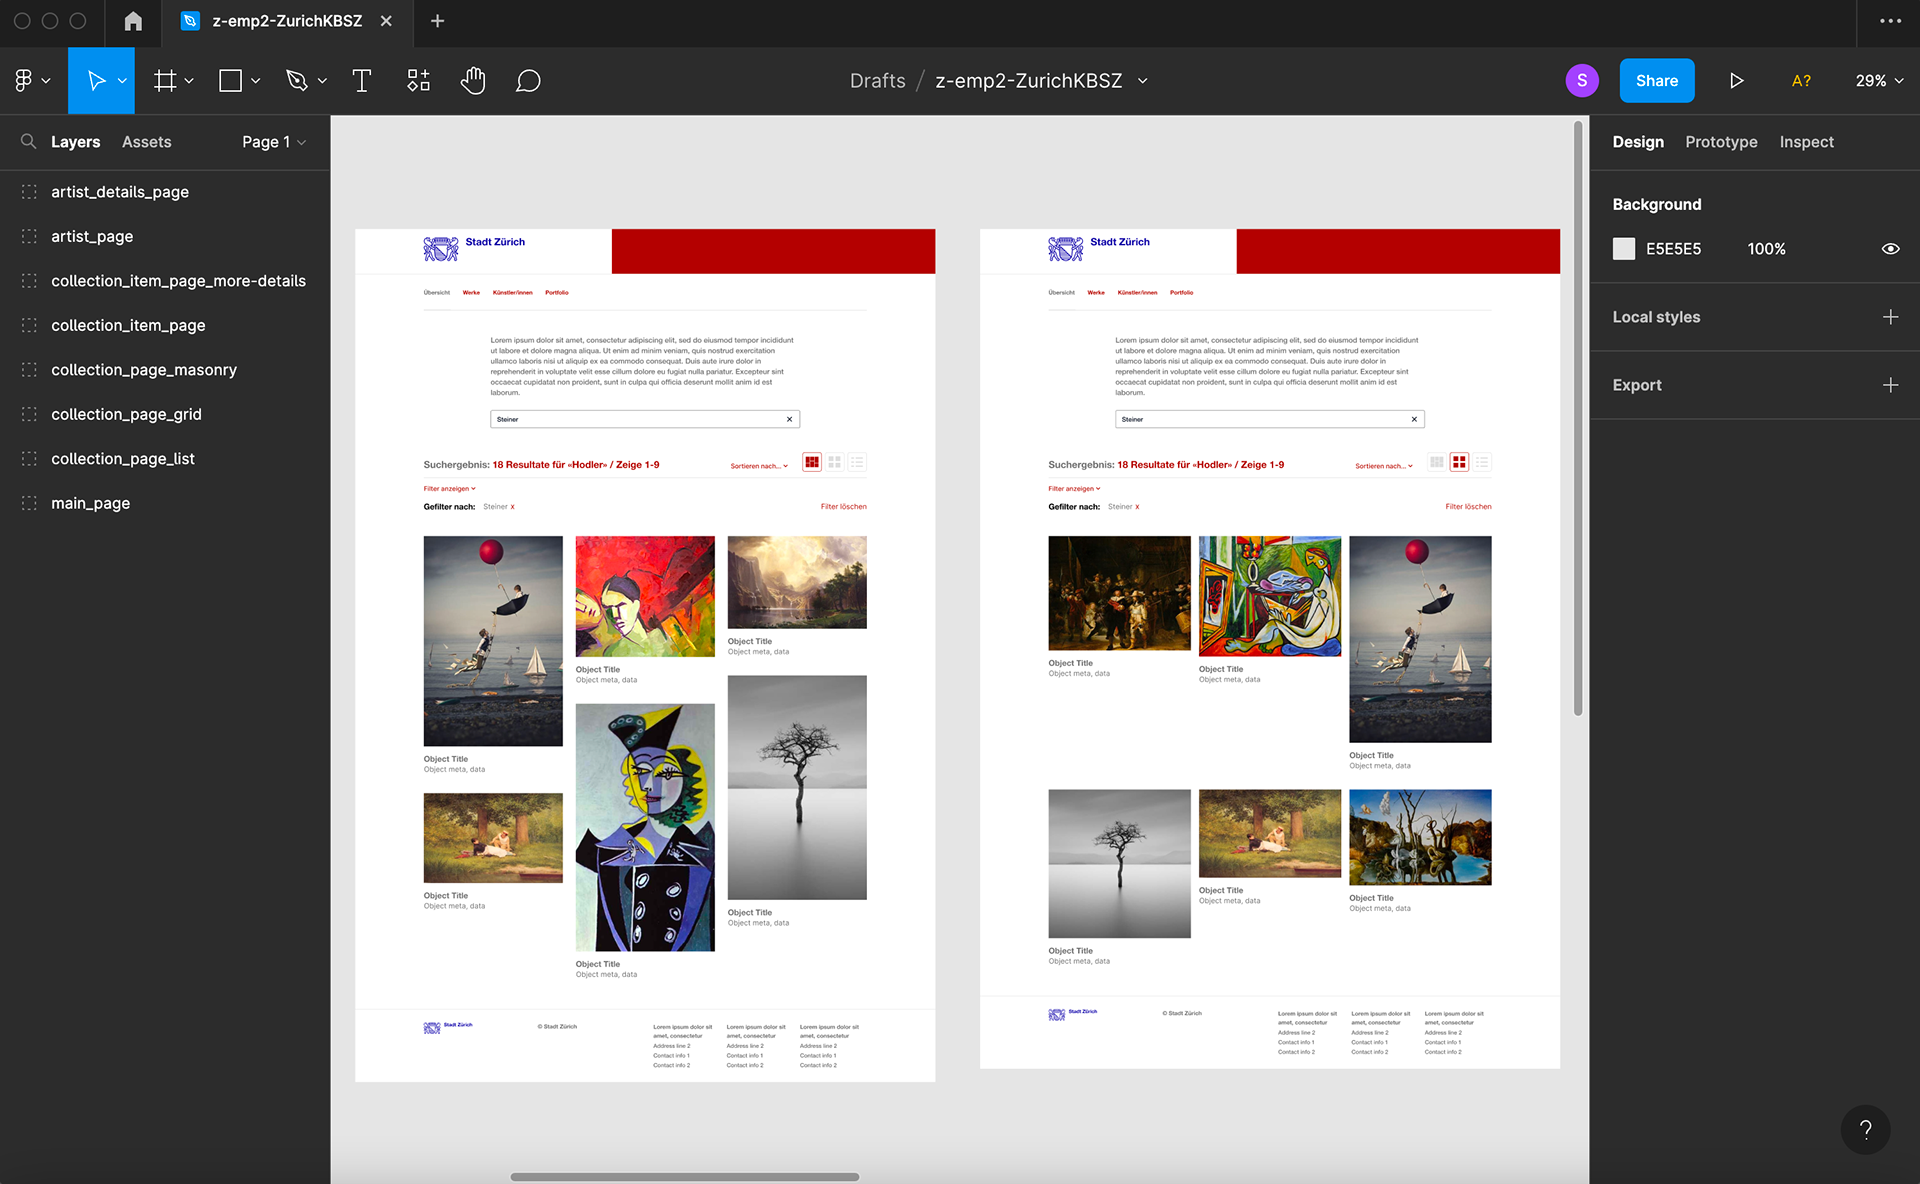Click Portfolio nav link in right frame
The image size is (1920, 1184).
coord(1181,293)
